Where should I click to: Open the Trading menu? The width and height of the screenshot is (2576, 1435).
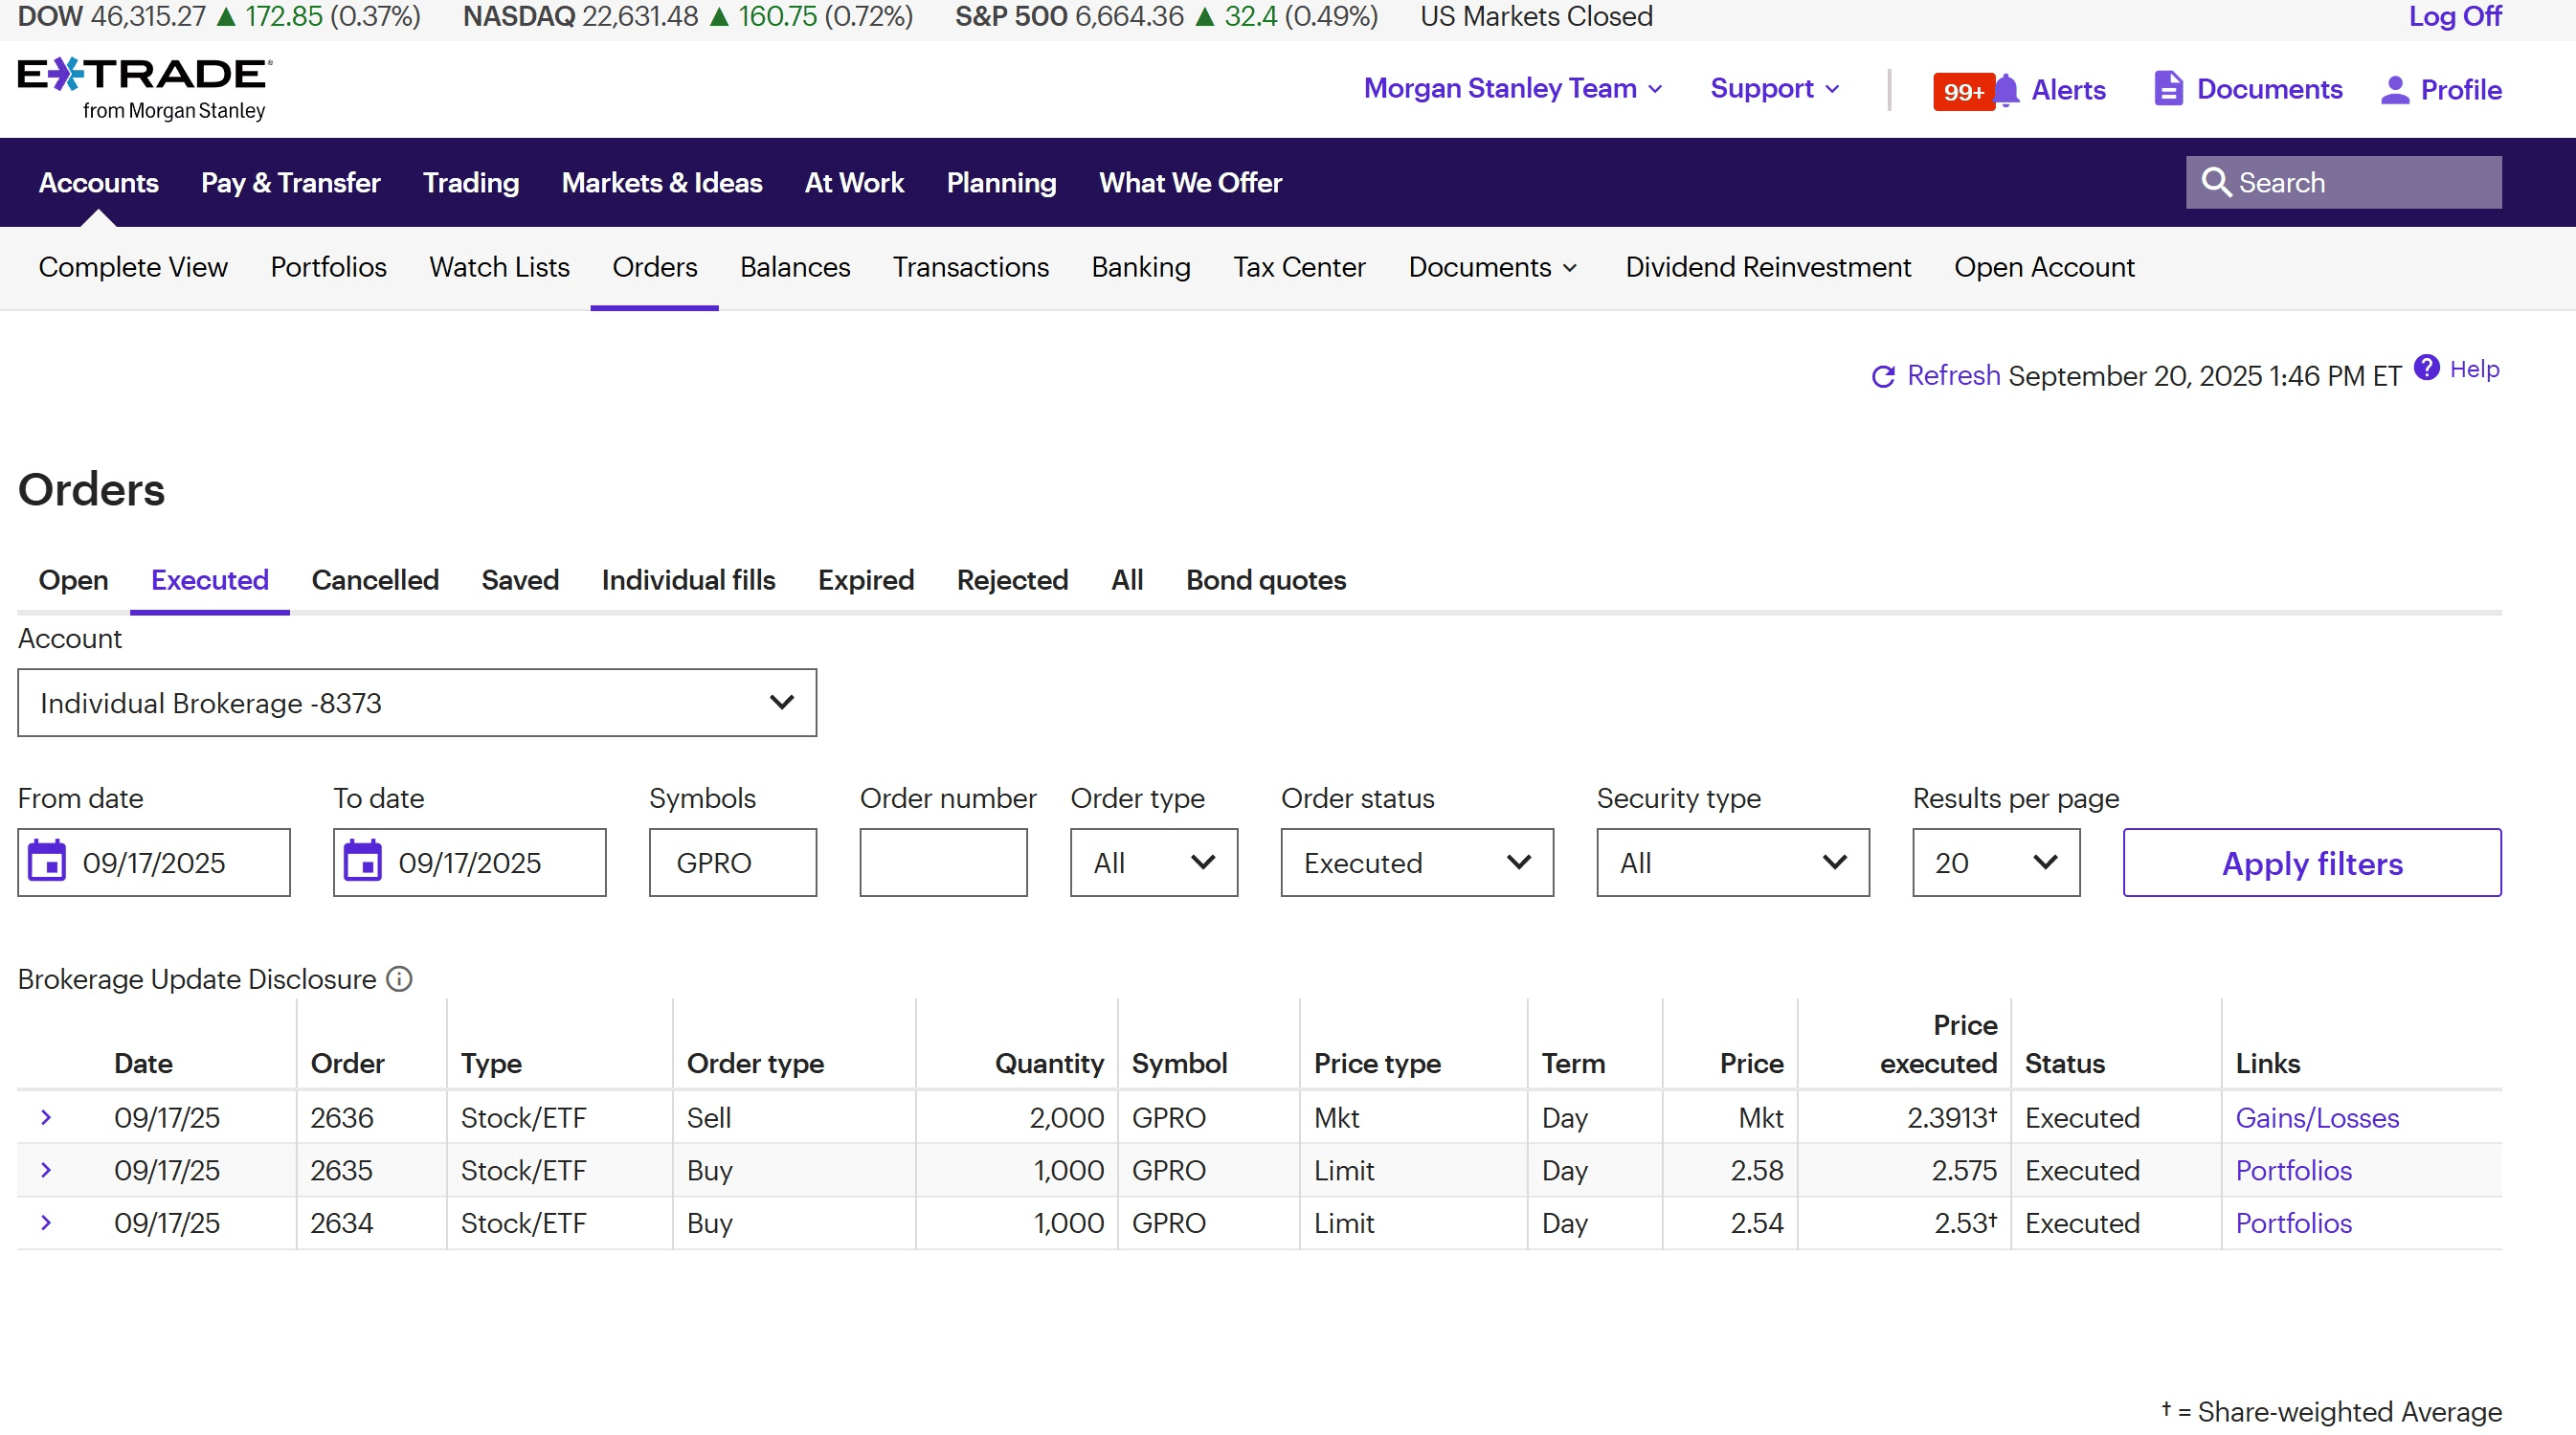point(470,182)
